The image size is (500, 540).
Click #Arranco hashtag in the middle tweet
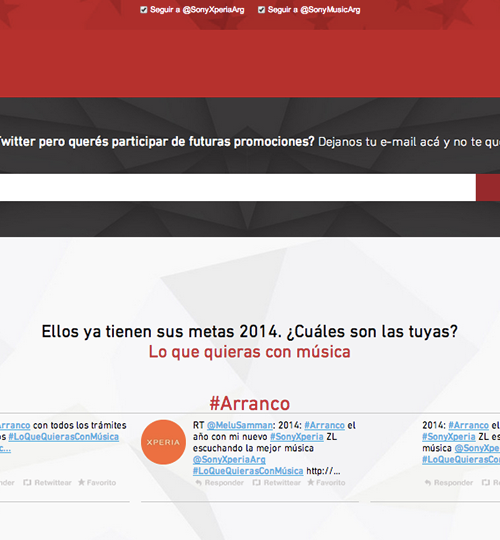(x=324, y=425)
